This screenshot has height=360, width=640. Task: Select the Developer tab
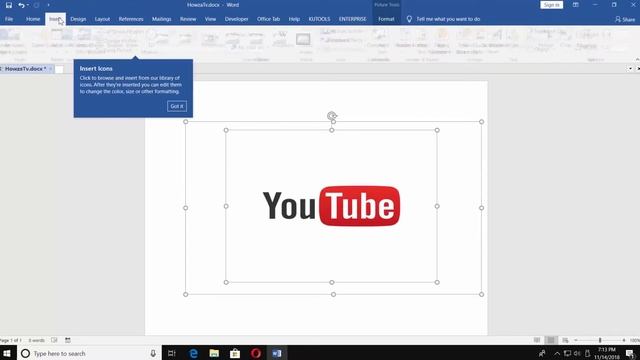click(236, 19)
